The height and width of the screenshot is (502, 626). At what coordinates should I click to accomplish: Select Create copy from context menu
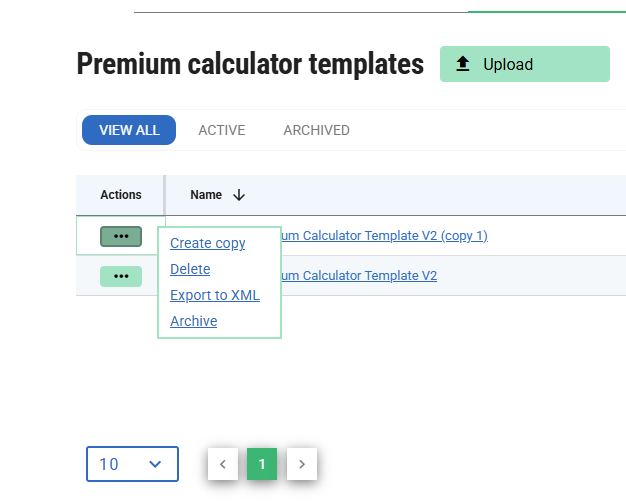pyautogui.click(x=208, y=243)
